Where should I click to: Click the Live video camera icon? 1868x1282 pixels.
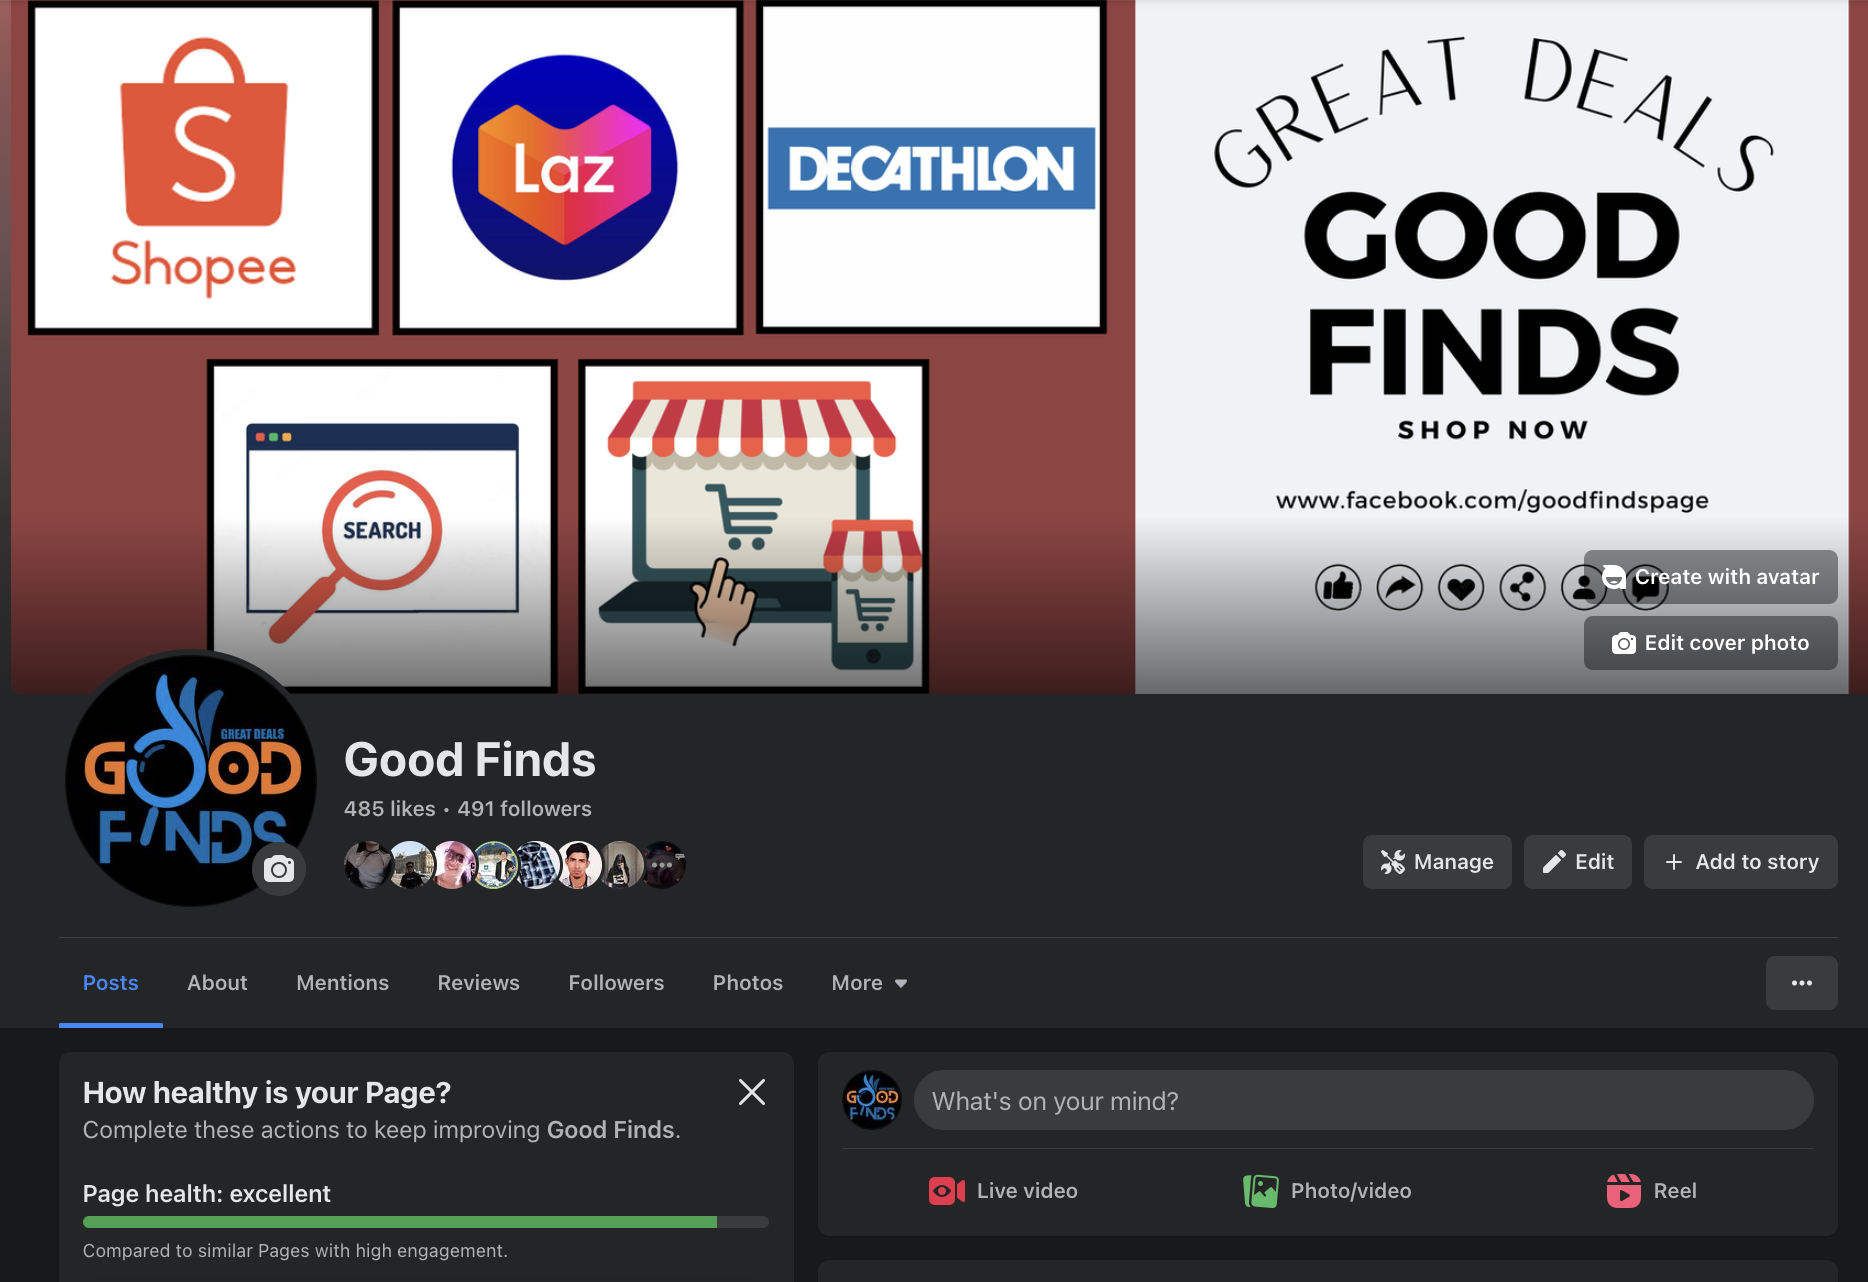946,1191
